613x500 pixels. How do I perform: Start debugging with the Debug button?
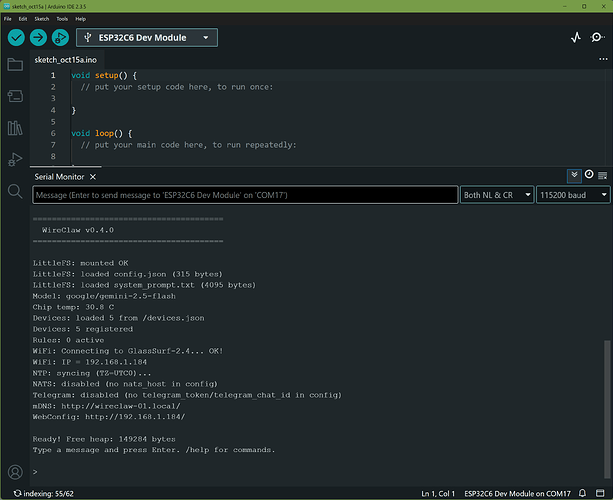click(x=60, y=38)
